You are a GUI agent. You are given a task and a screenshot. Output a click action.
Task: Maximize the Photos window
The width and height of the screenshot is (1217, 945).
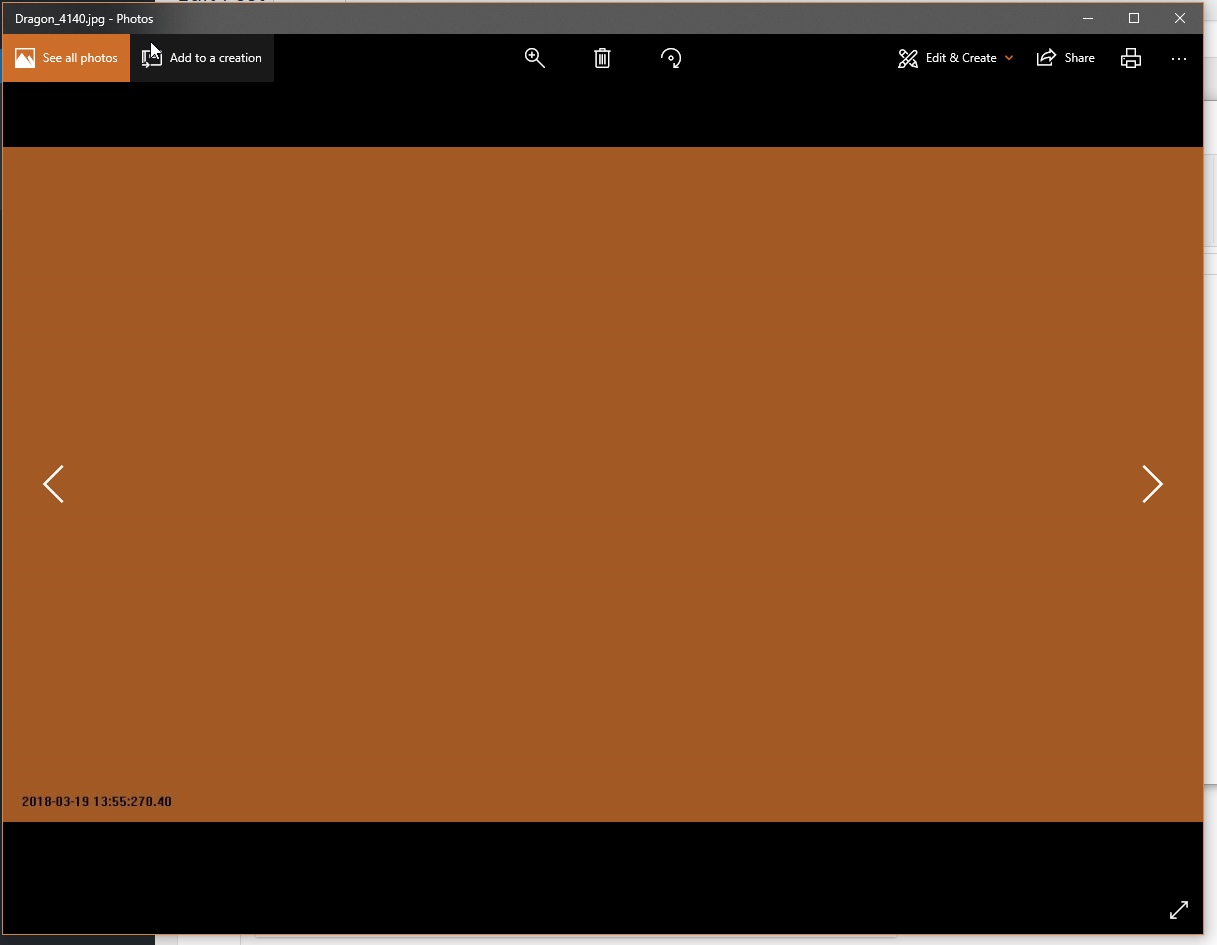click(x=1134, y=18)
